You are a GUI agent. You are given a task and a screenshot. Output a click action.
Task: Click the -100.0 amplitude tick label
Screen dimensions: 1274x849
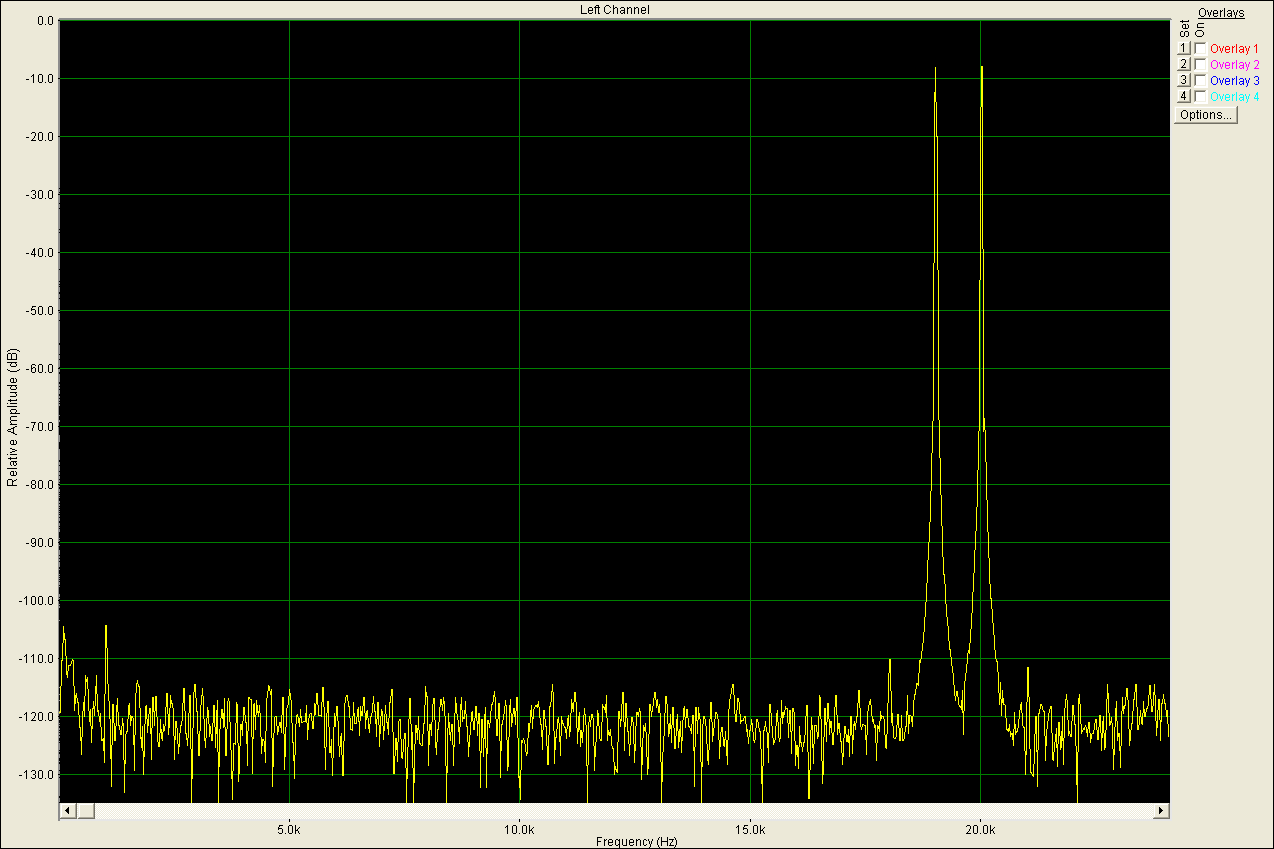click(x=37, y=601)
